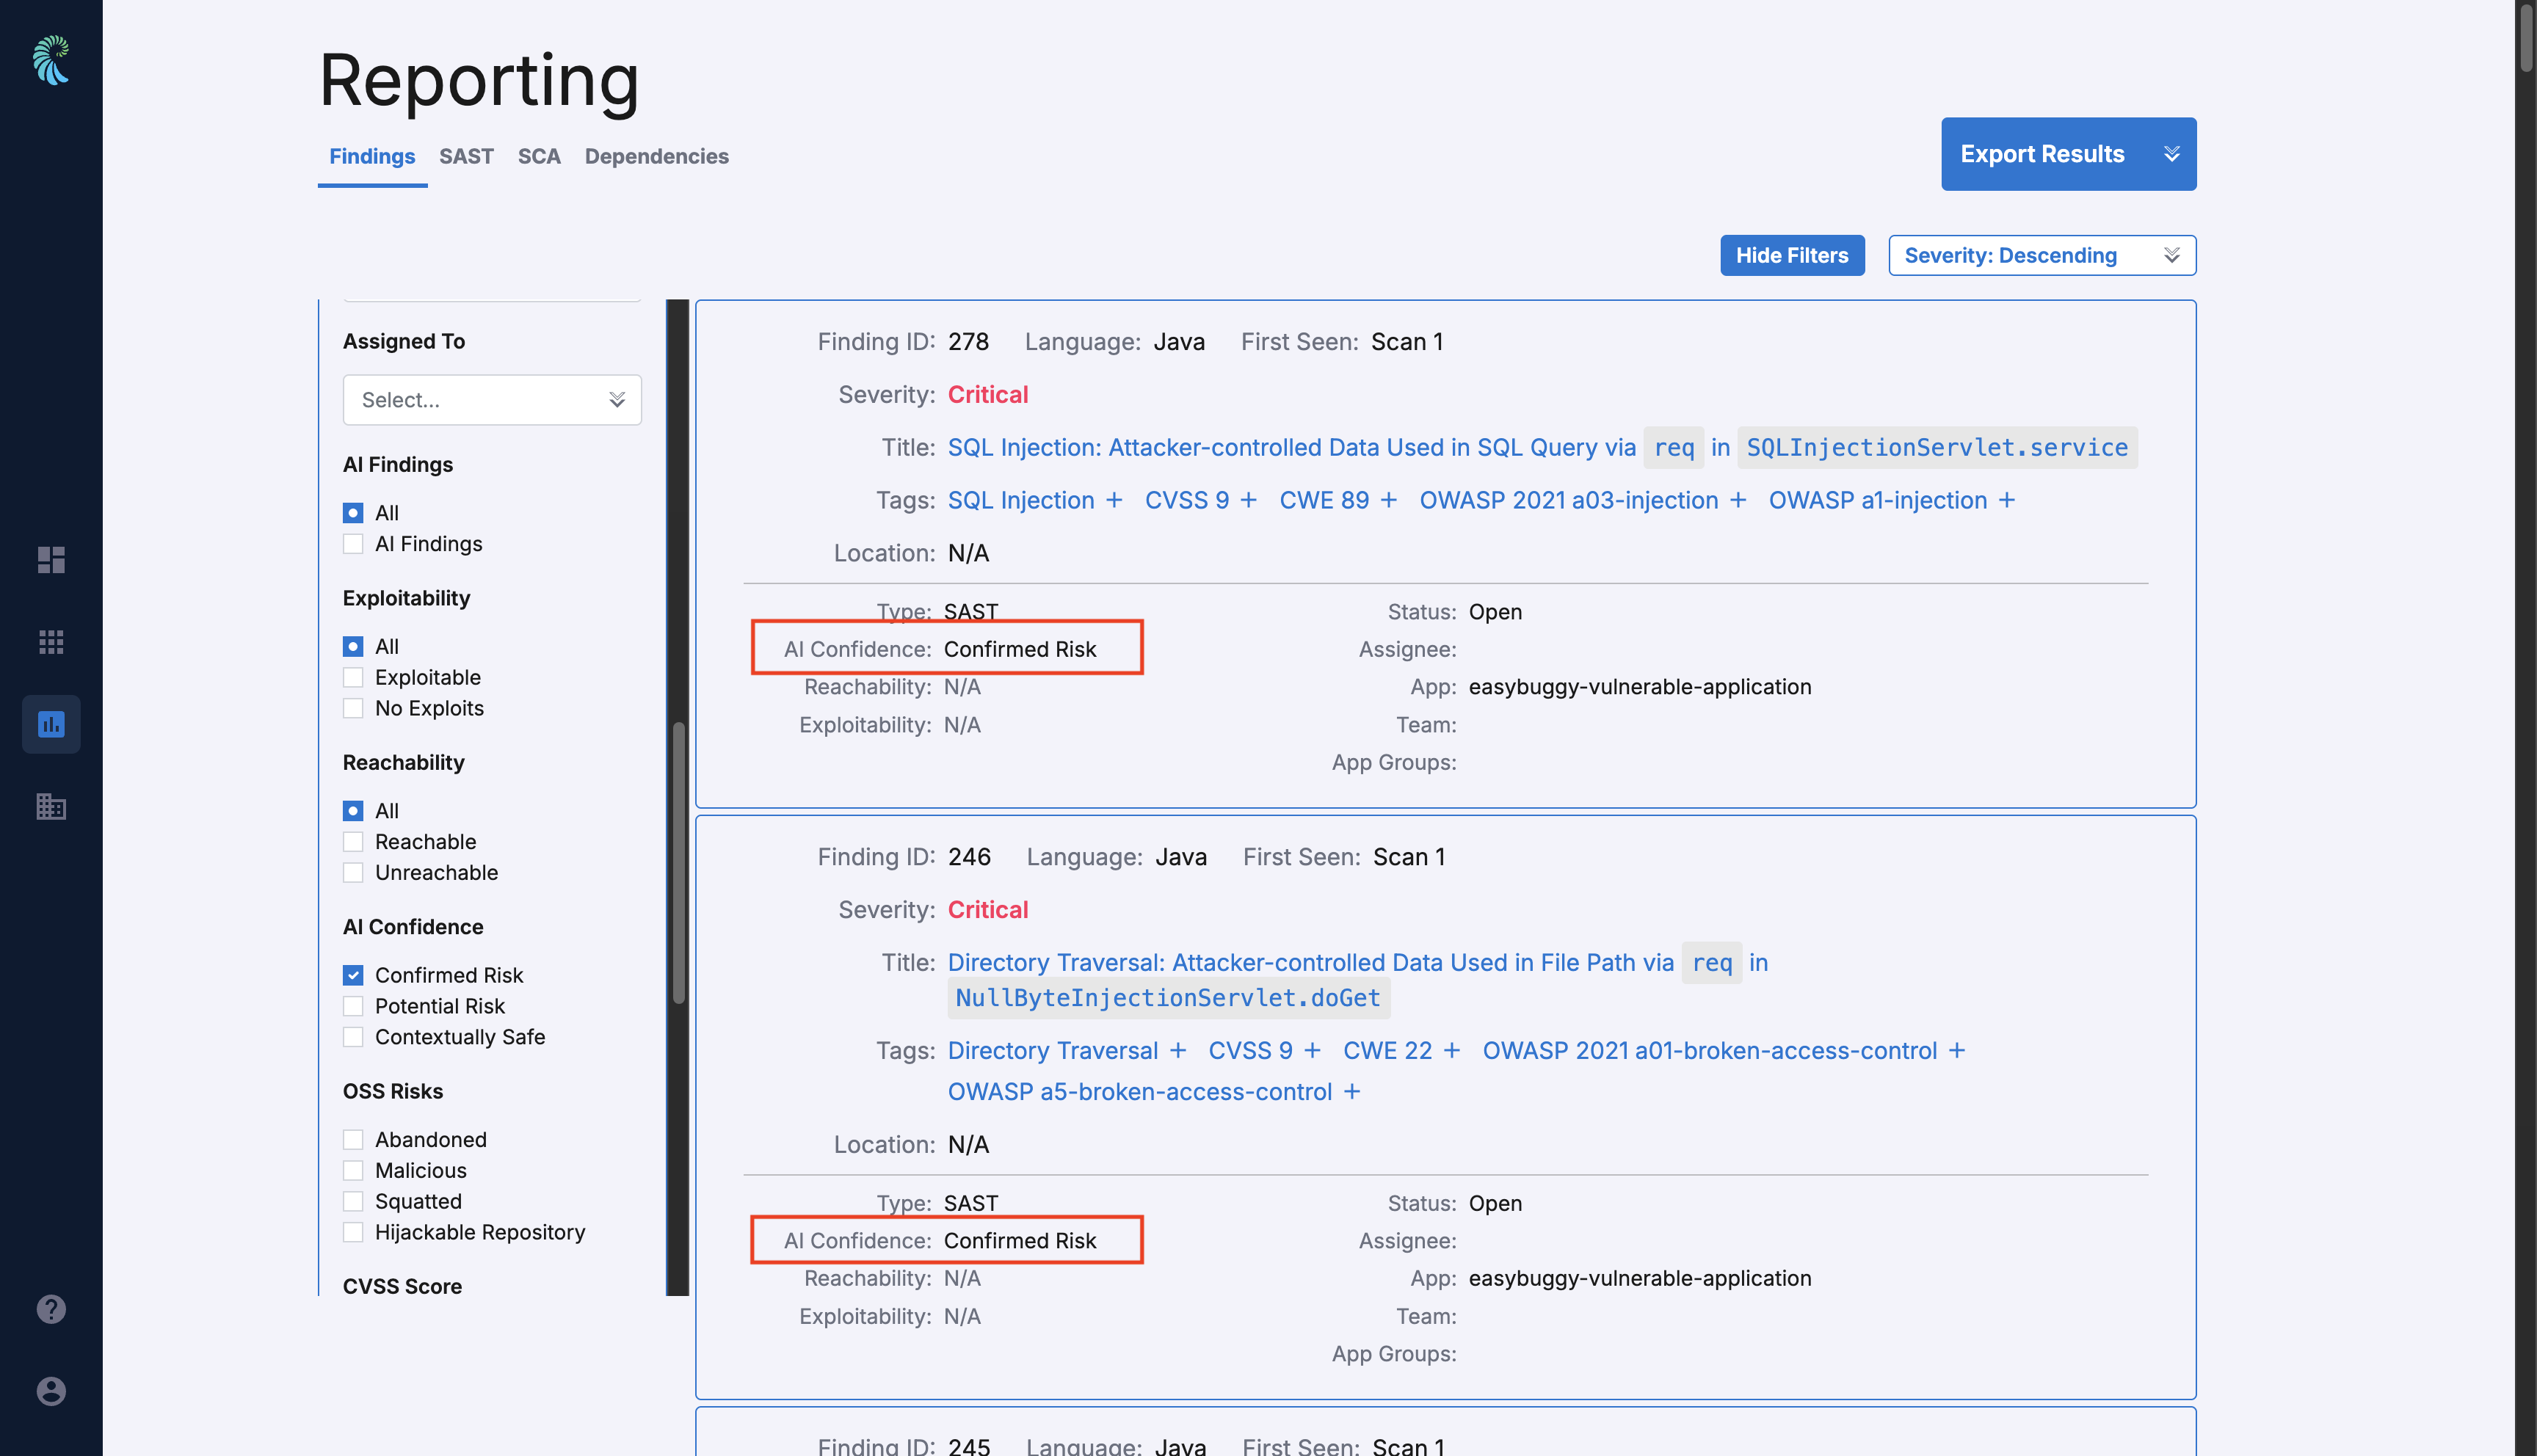Expand the Export Results dropdown arrow
The width and height of the screenshot is (2537, 1456).
pos(2171,154)
